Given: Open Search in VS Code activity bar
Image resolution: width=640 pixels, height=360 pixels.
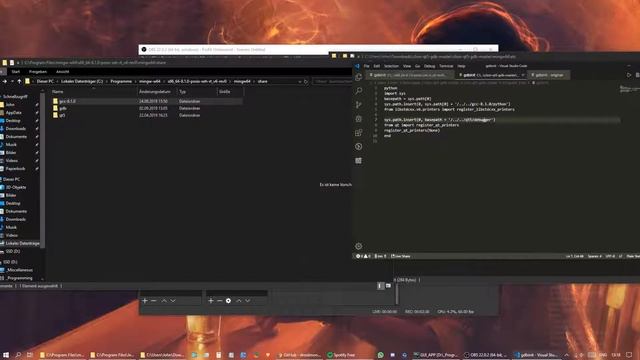Looking at the screenshot, I should 358,91.
